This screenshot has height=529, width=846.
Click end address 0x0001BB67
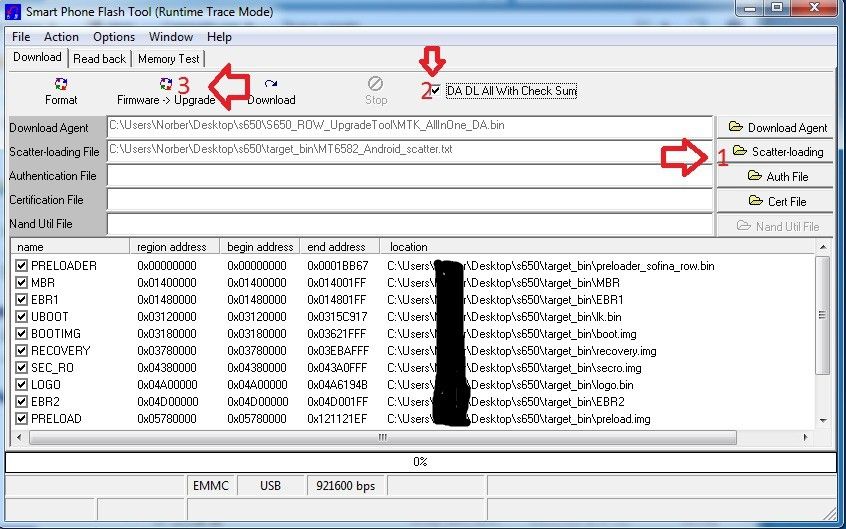(338, 266)
